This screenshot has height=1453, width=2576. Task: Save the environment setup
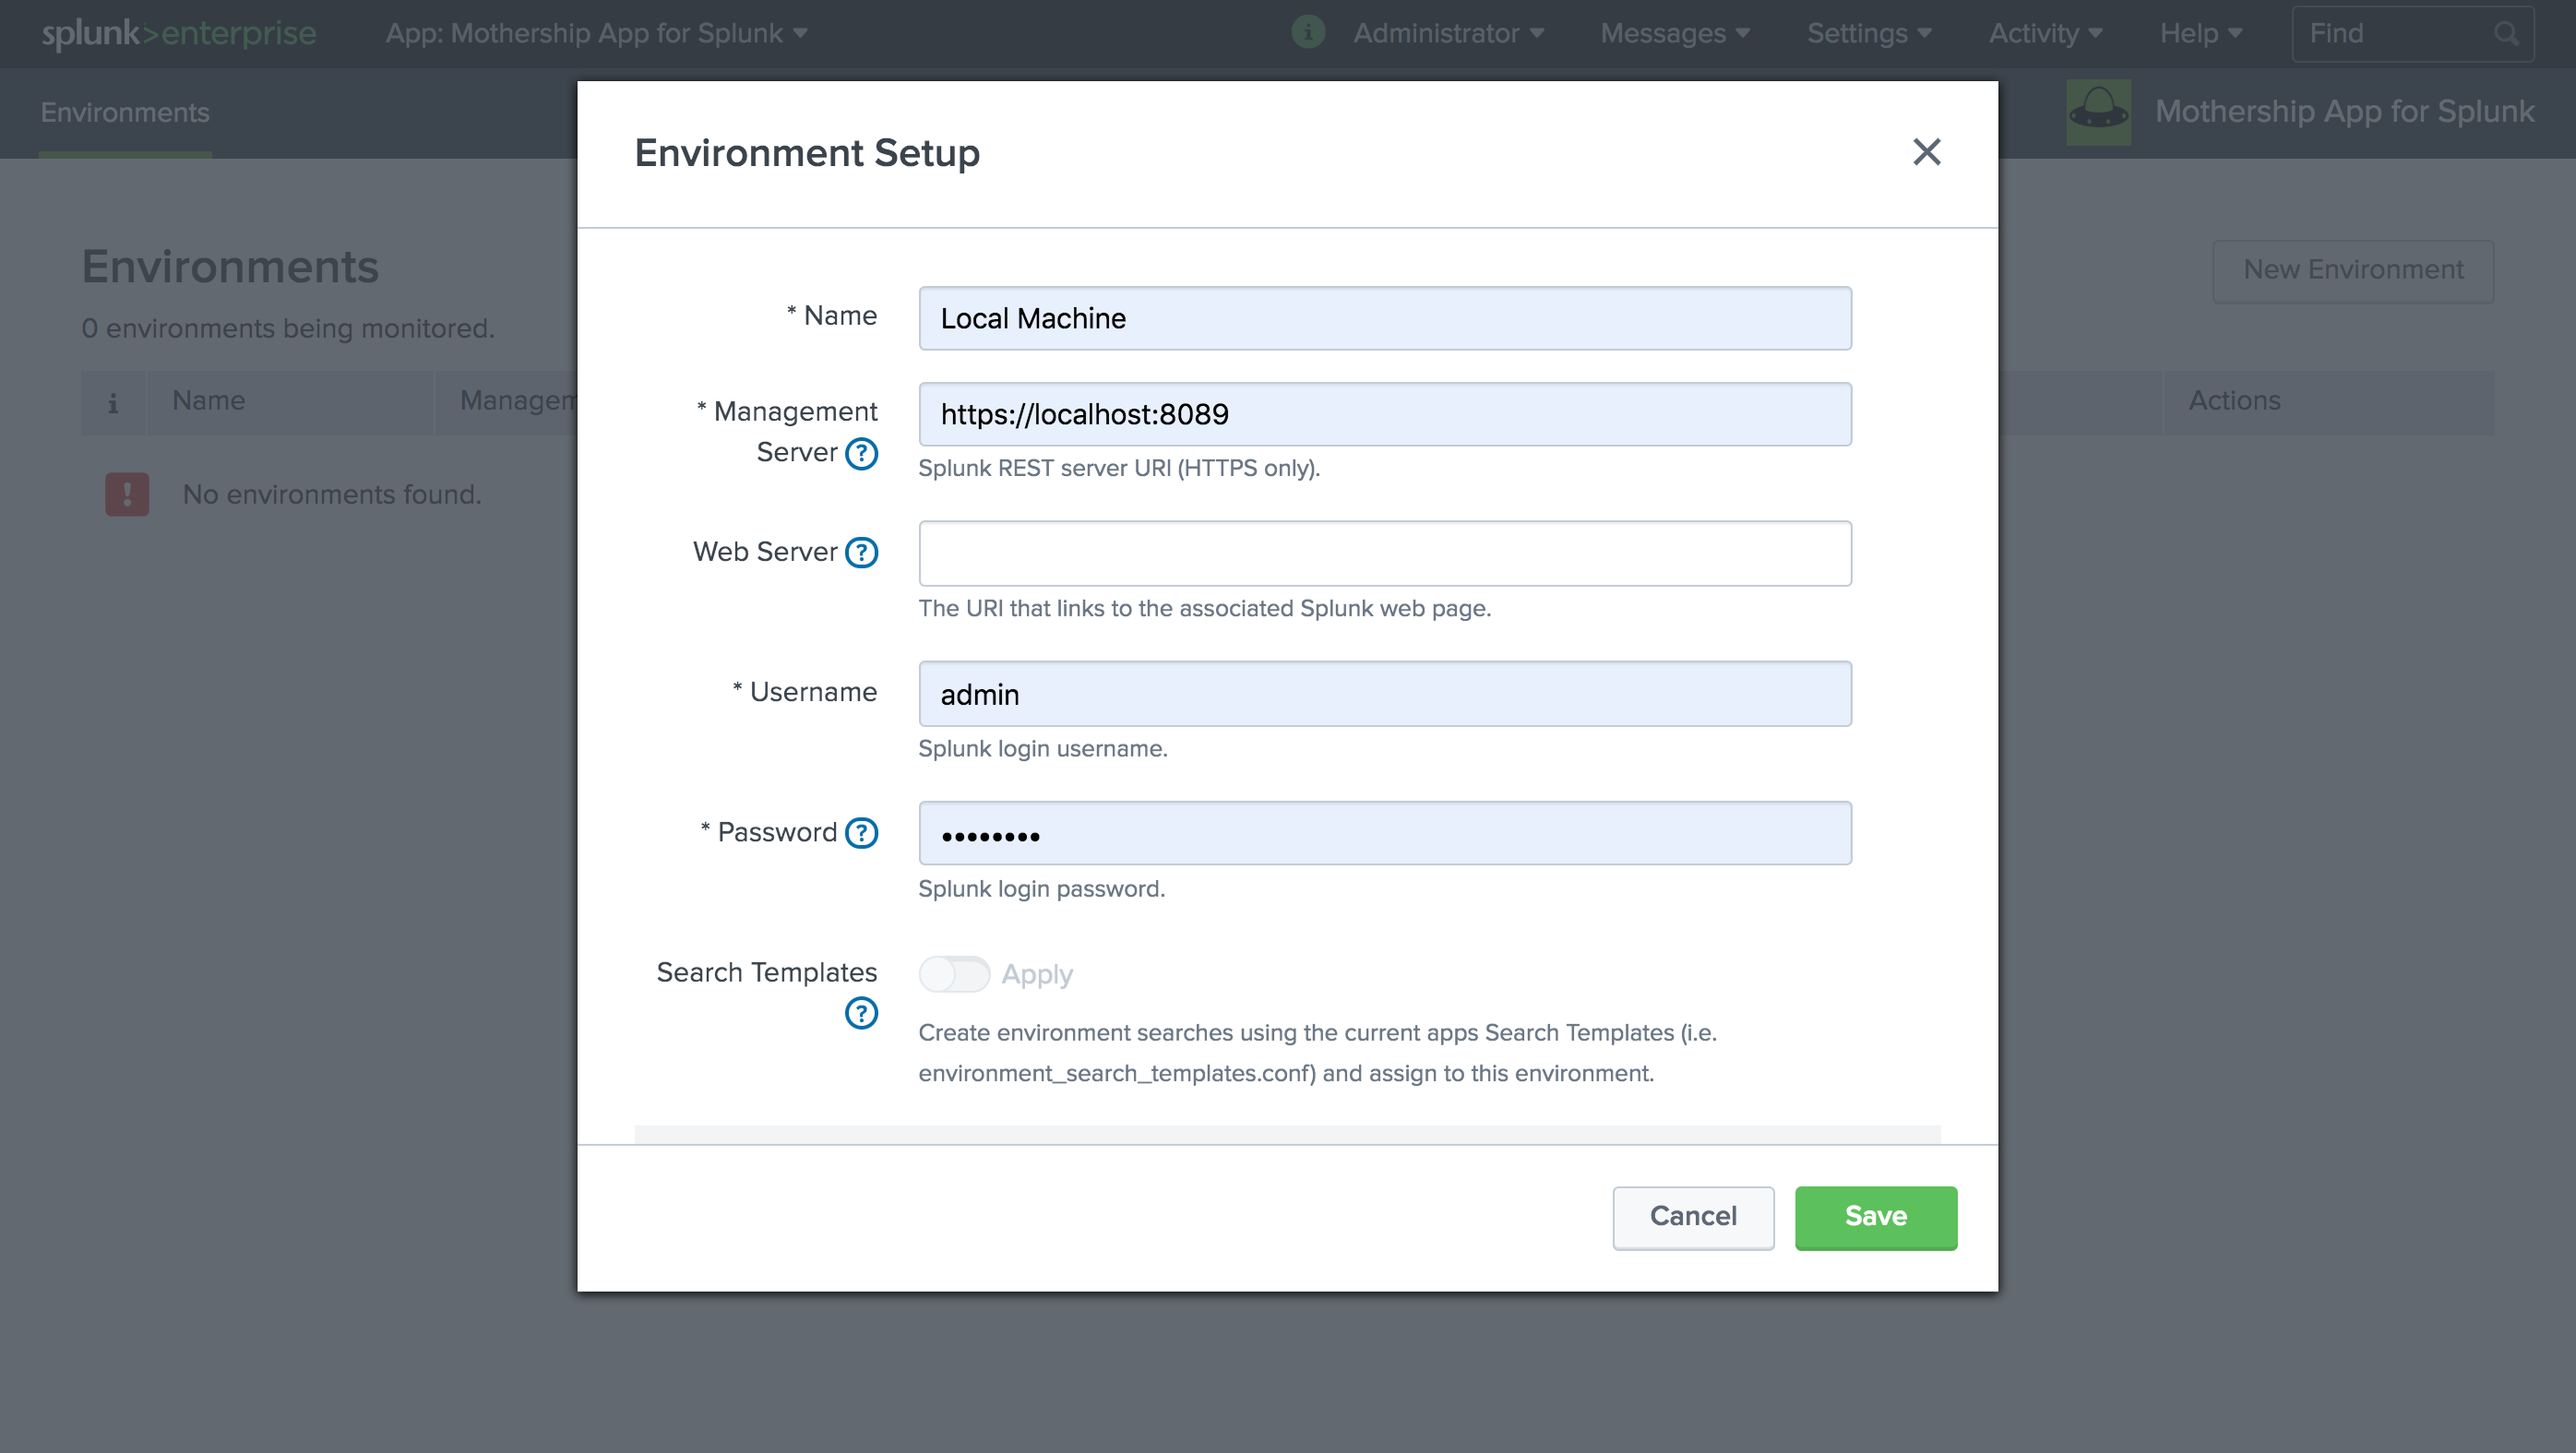[1875, 1217]
